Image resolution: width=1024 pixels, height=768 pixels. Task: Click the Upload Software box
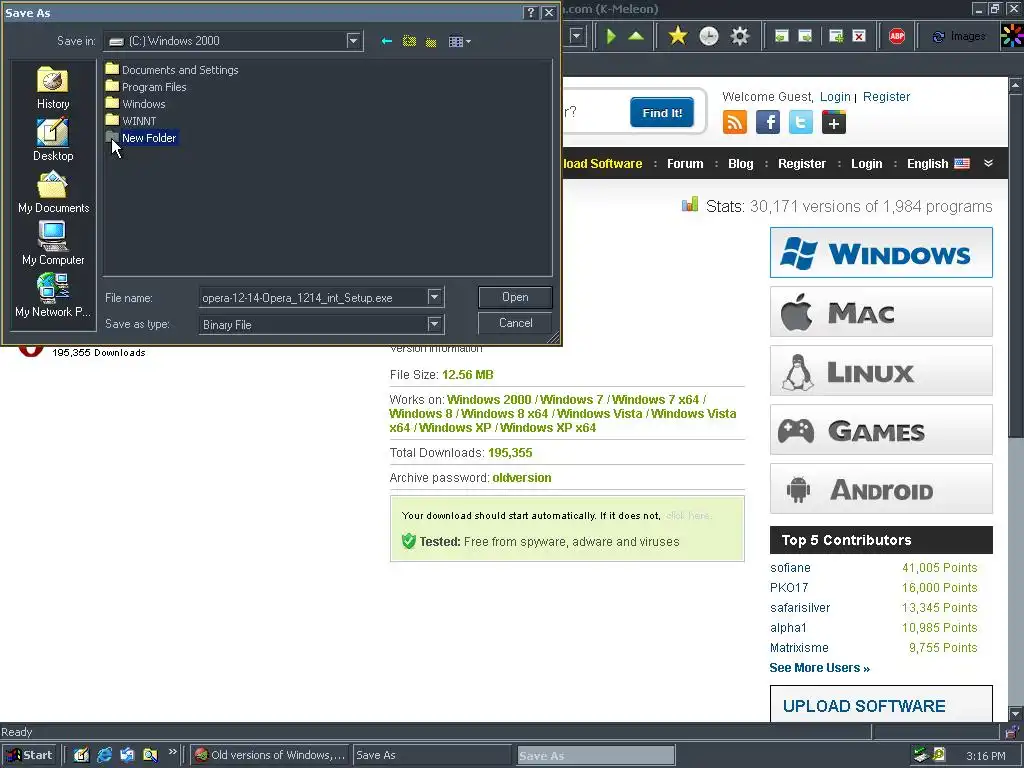tap(881, 704)
